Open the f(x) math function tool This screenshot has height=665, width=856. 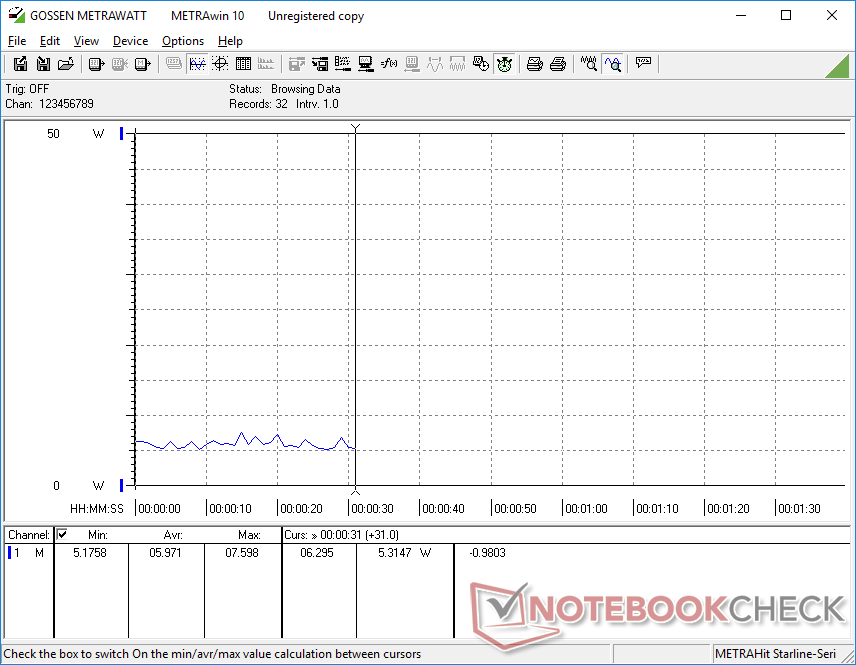pyautogui.click(x=389, y=64)
